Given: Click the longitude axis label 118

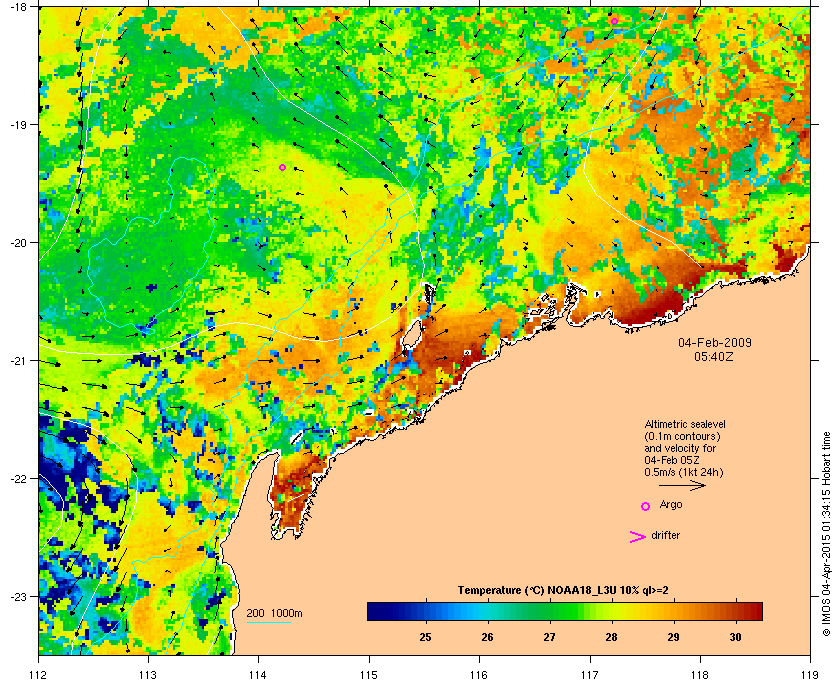Looking at the screenshot, I should point(700,675).
